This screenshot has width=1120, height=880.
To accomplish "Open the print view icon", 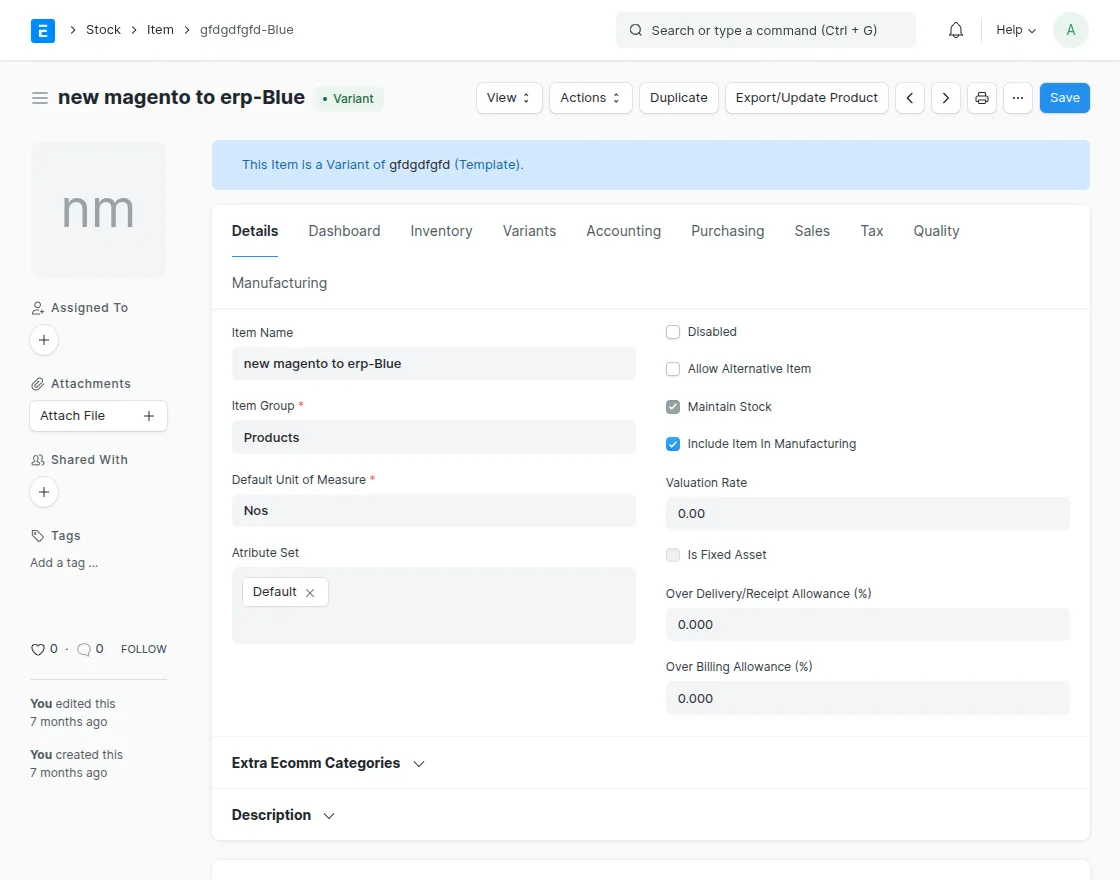I will tap(981, 97).
